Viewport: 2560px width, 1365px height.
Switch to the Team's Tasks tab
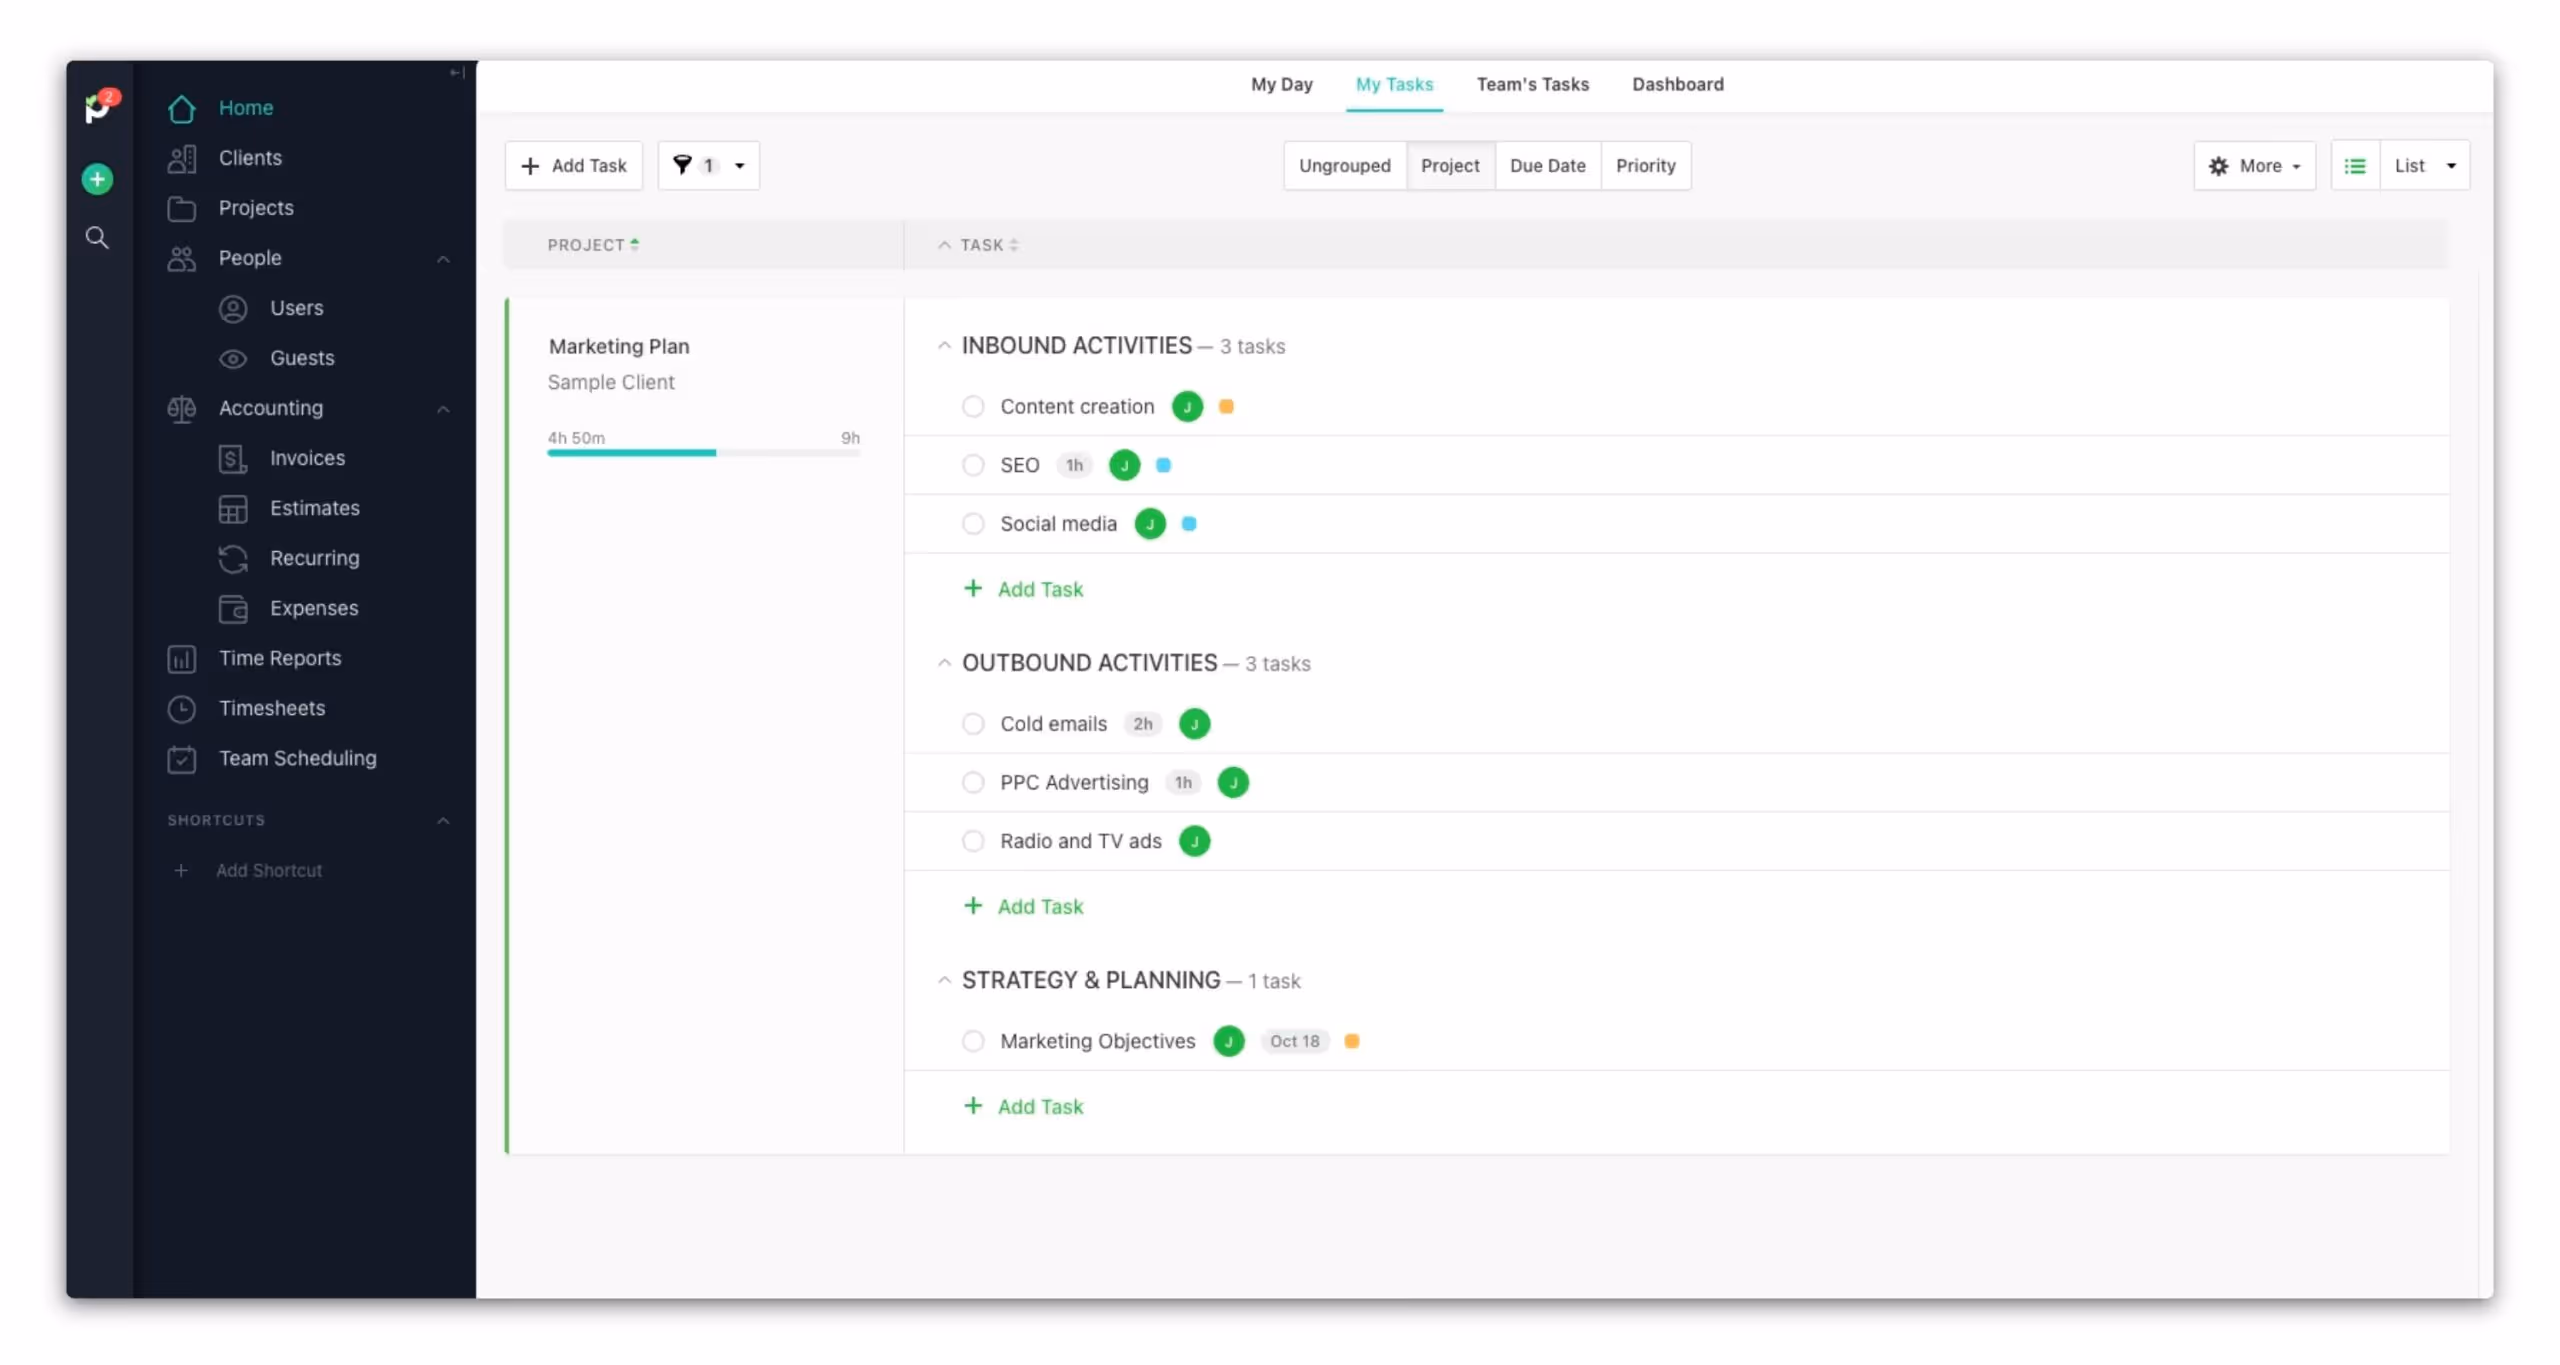point(1532,85)
